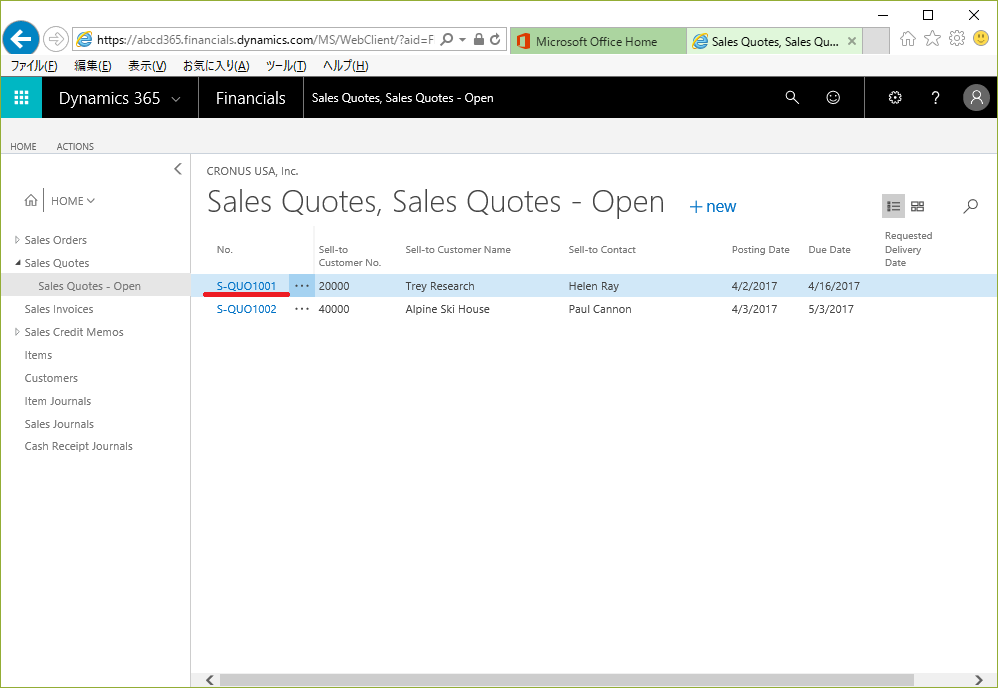The image size is (998, 688).
Task: Create a new sales quote
Action: click(713, 206)
